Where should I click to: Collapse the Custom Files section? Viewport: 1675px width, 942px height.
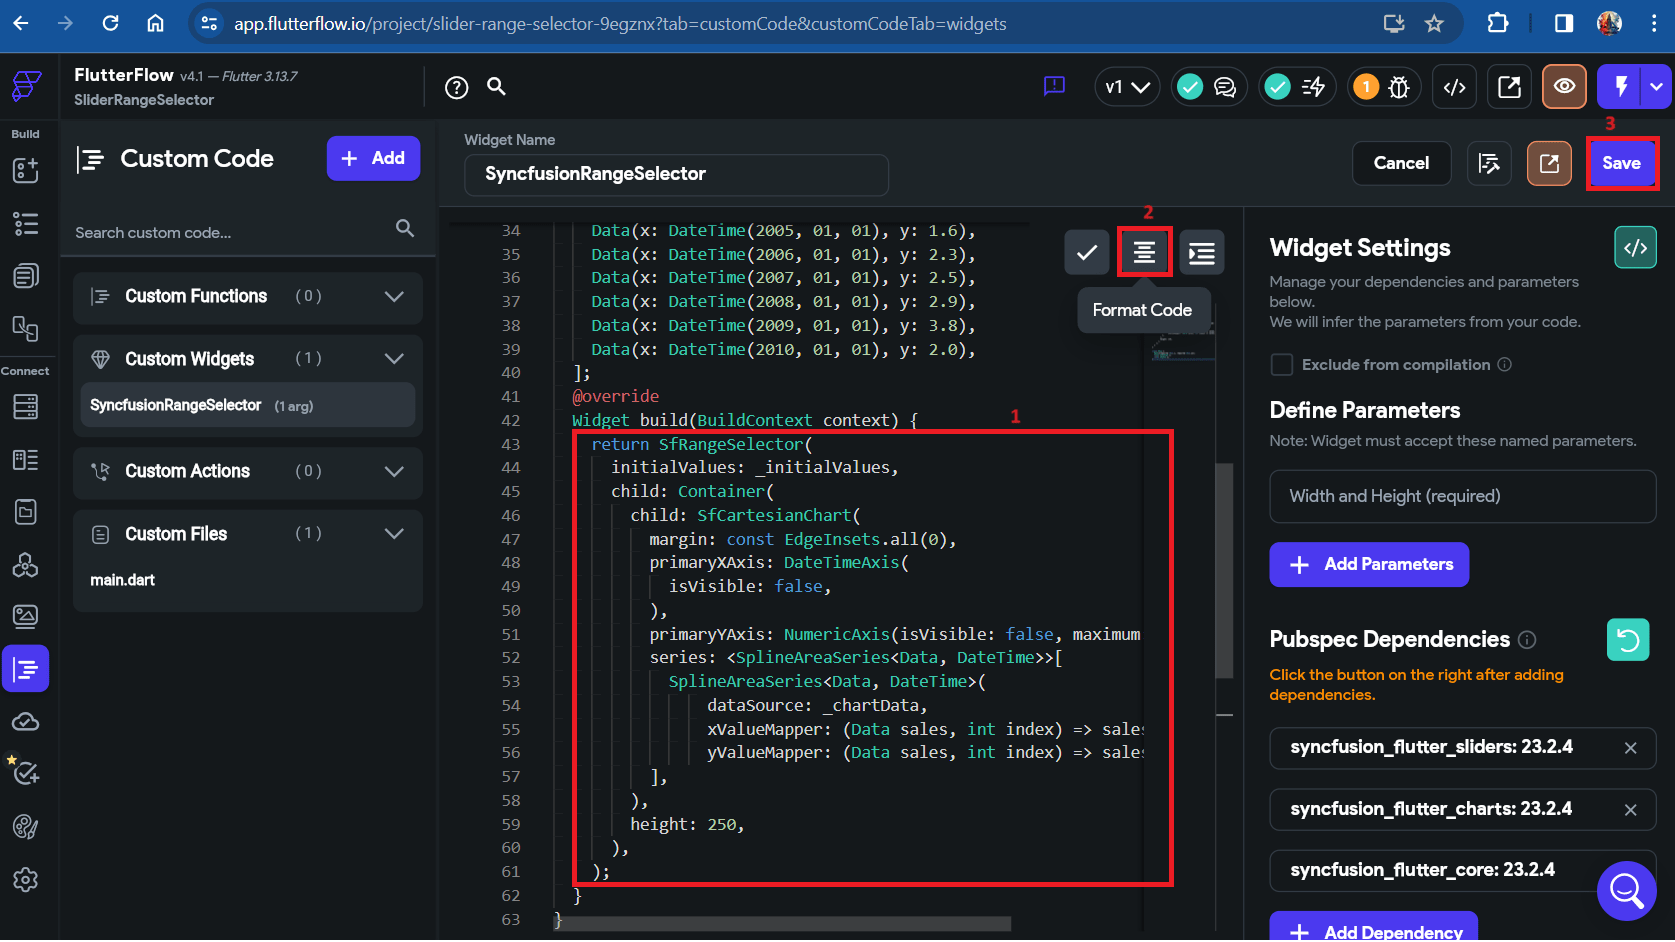[x=394, y=534]
